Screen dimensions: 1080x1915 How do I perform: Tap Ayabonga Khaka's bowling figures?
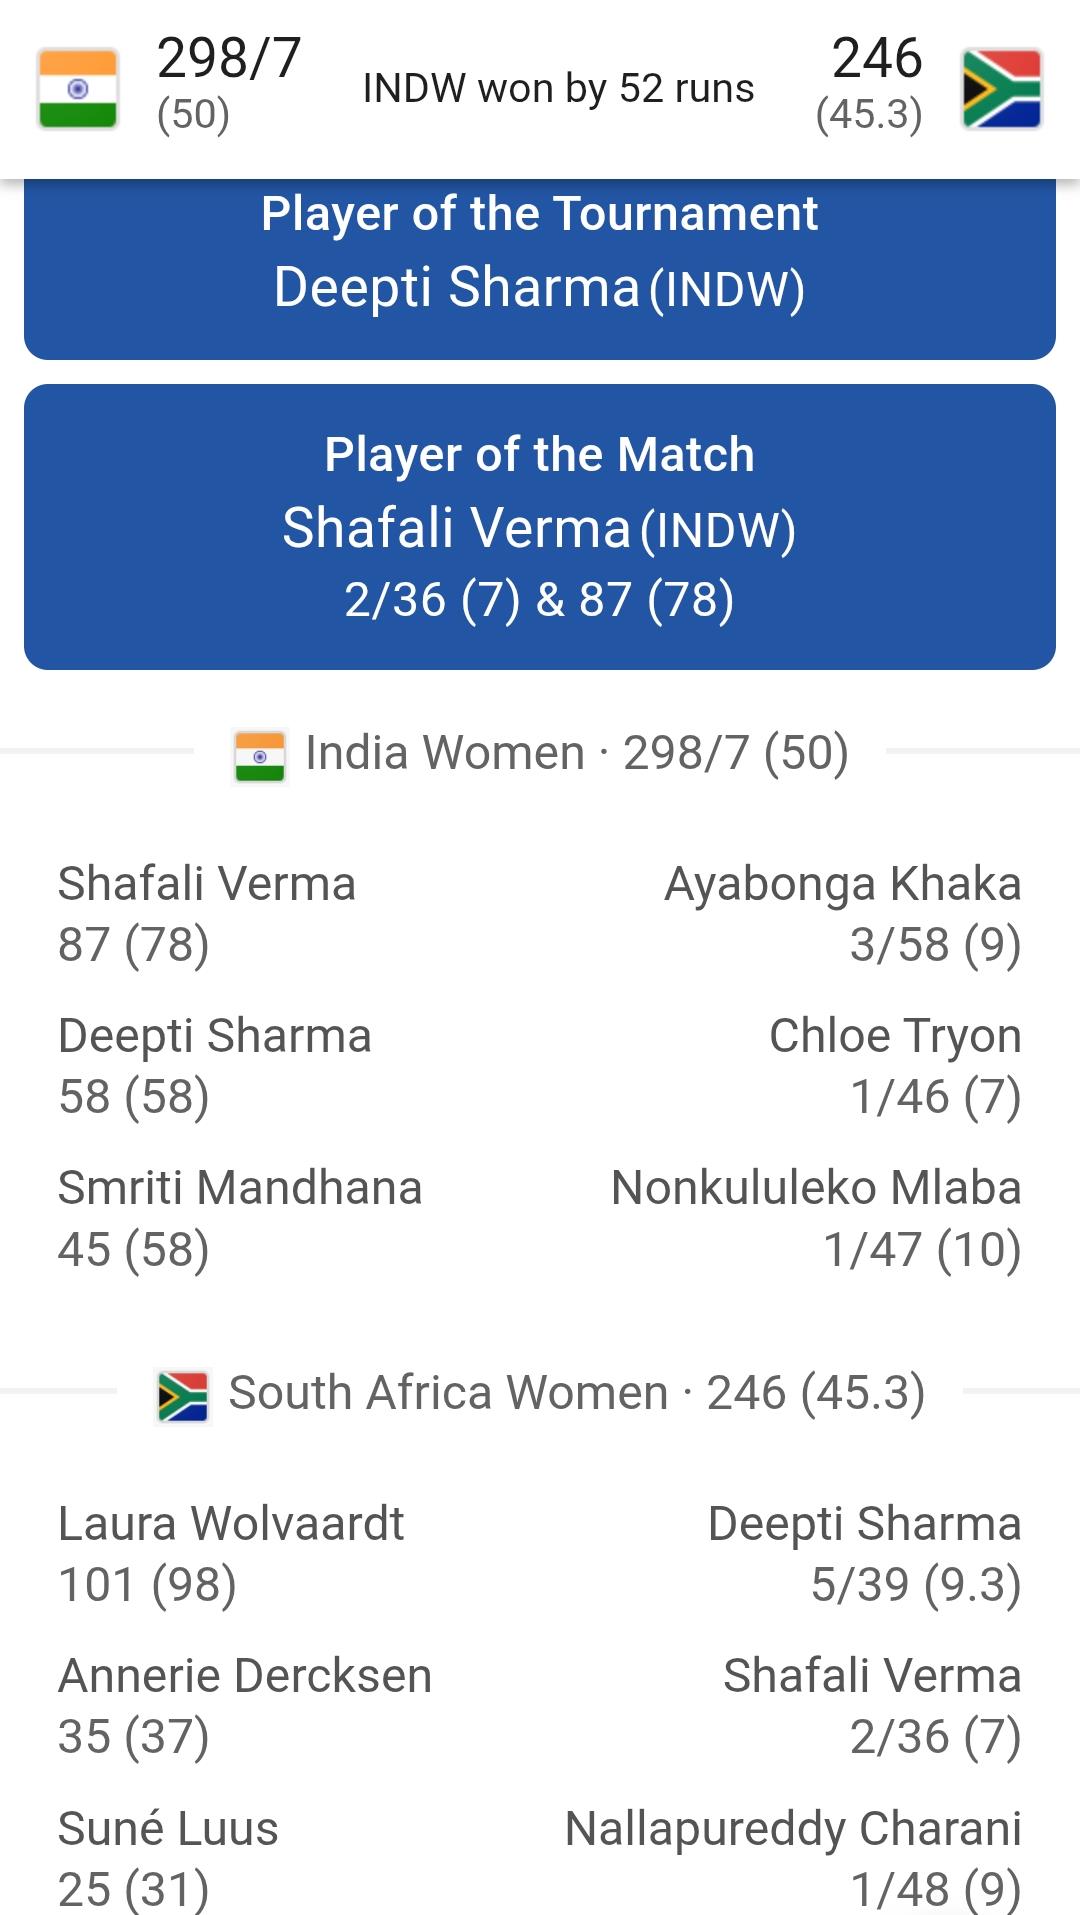(843, 913)
